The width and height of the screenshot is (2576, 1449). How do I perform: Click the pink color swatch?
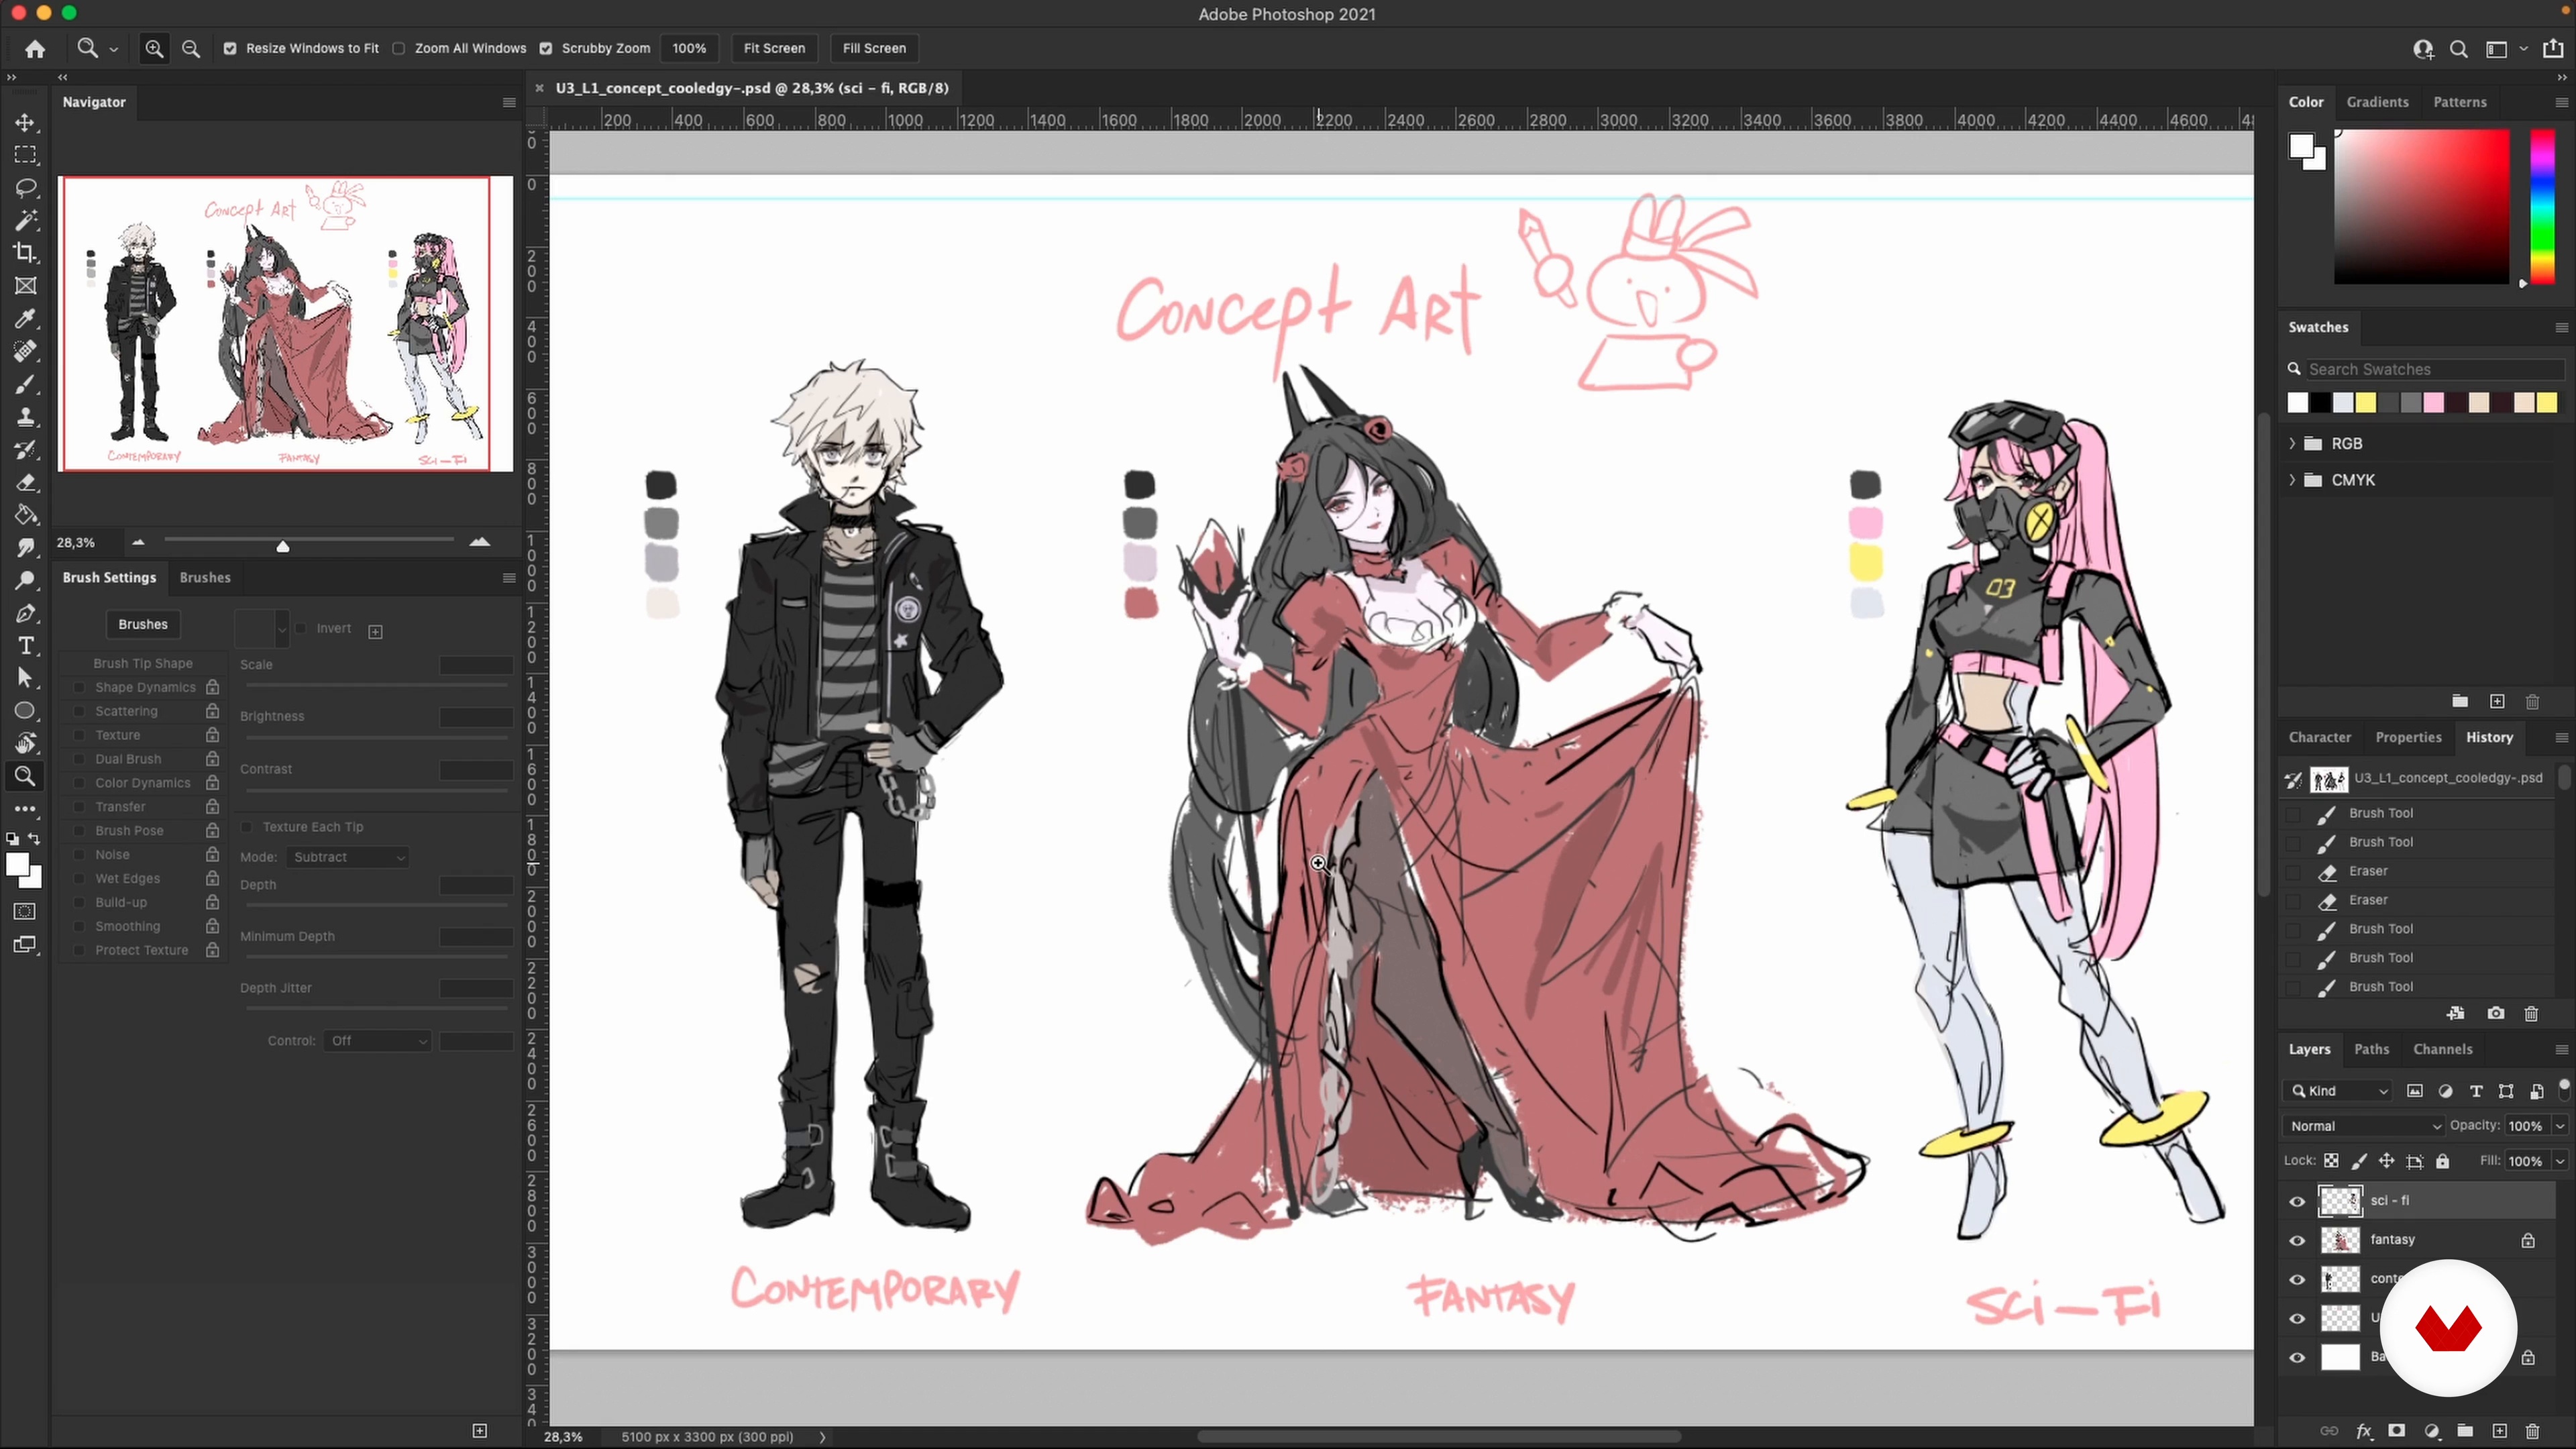tap(2434, 402)
